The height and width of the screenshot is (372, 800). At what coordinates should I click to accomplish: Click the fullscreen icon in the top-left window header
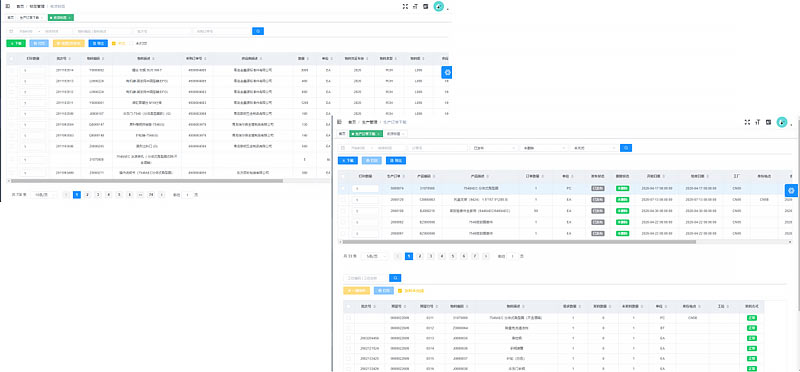pos(405,7)
